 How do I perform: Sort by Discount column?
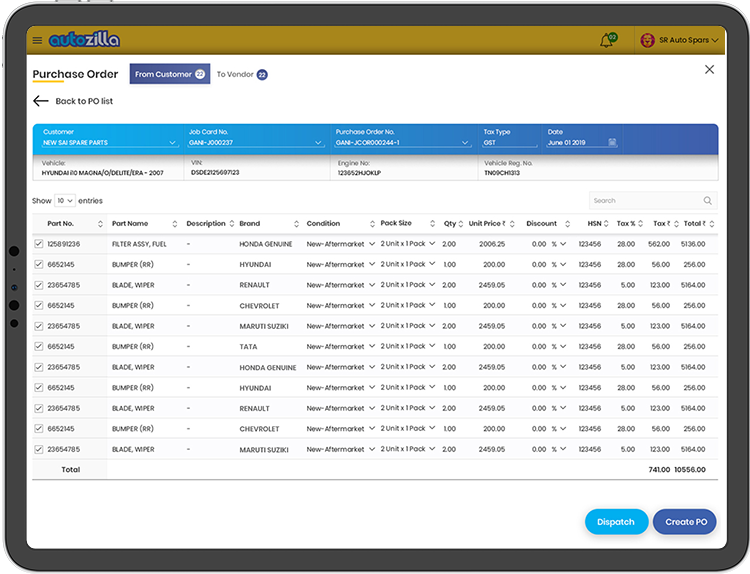tap(567, 224)
